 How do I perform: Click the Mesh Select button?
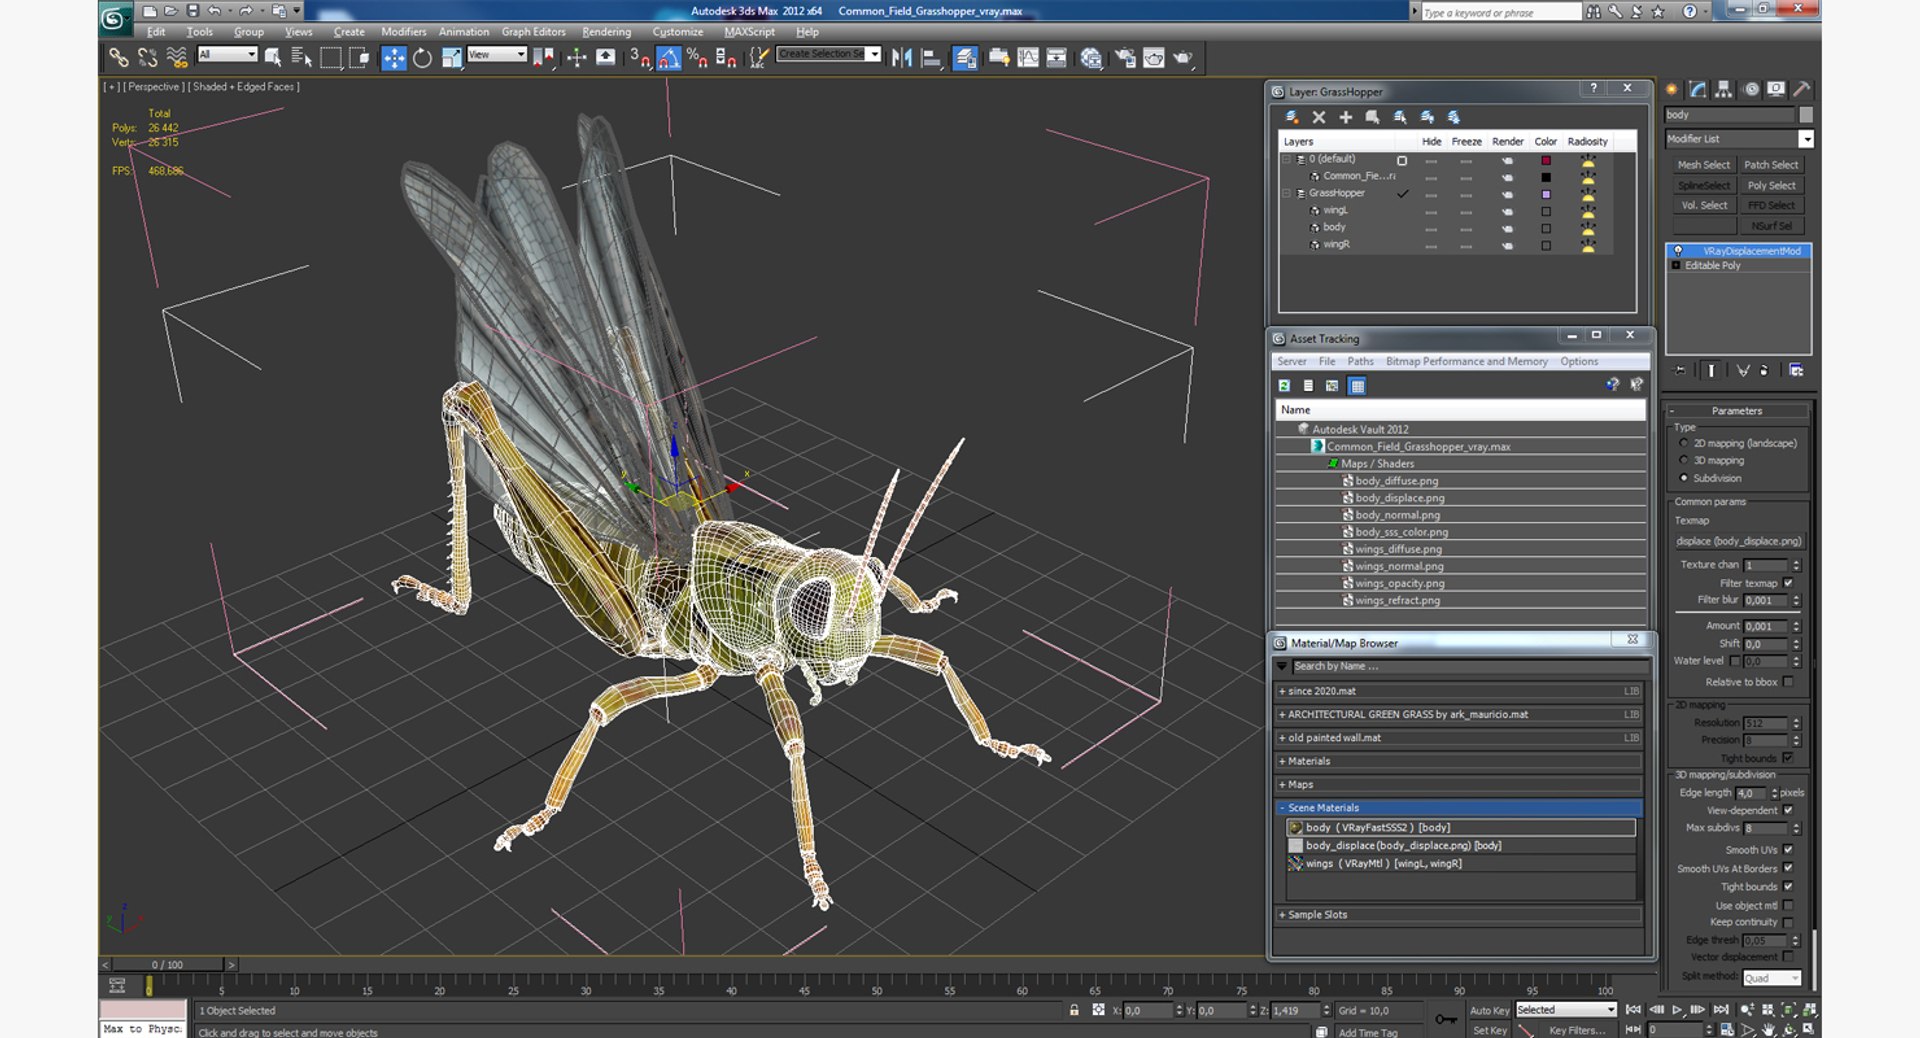pyautogui.click(x=1703, y=165)
